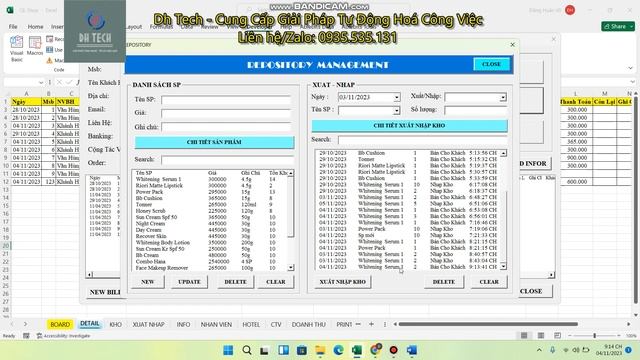Click the NEW product button
Viewport: 640px width, 360px height.
click(x=147, y=282)
